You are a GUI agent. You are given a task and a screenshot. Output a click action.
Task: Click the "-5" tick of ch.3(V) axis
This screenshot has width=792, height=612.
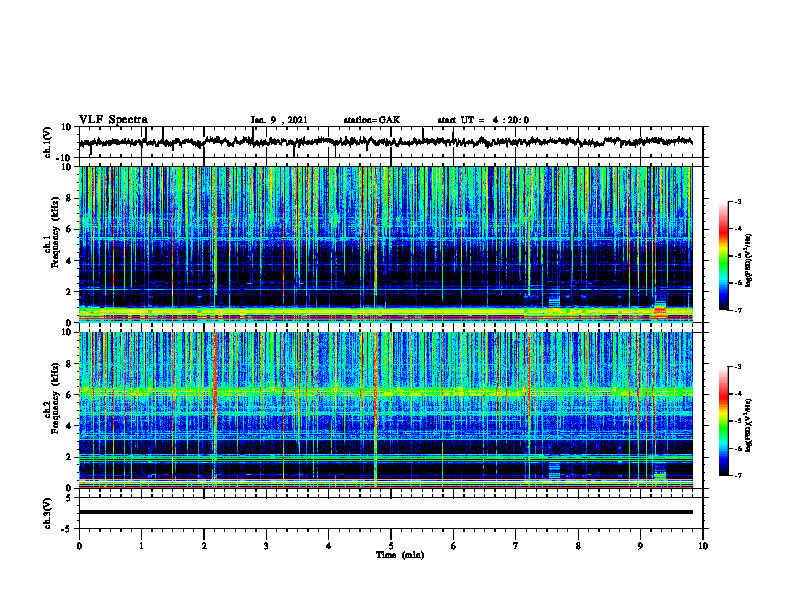click(68, 529)
